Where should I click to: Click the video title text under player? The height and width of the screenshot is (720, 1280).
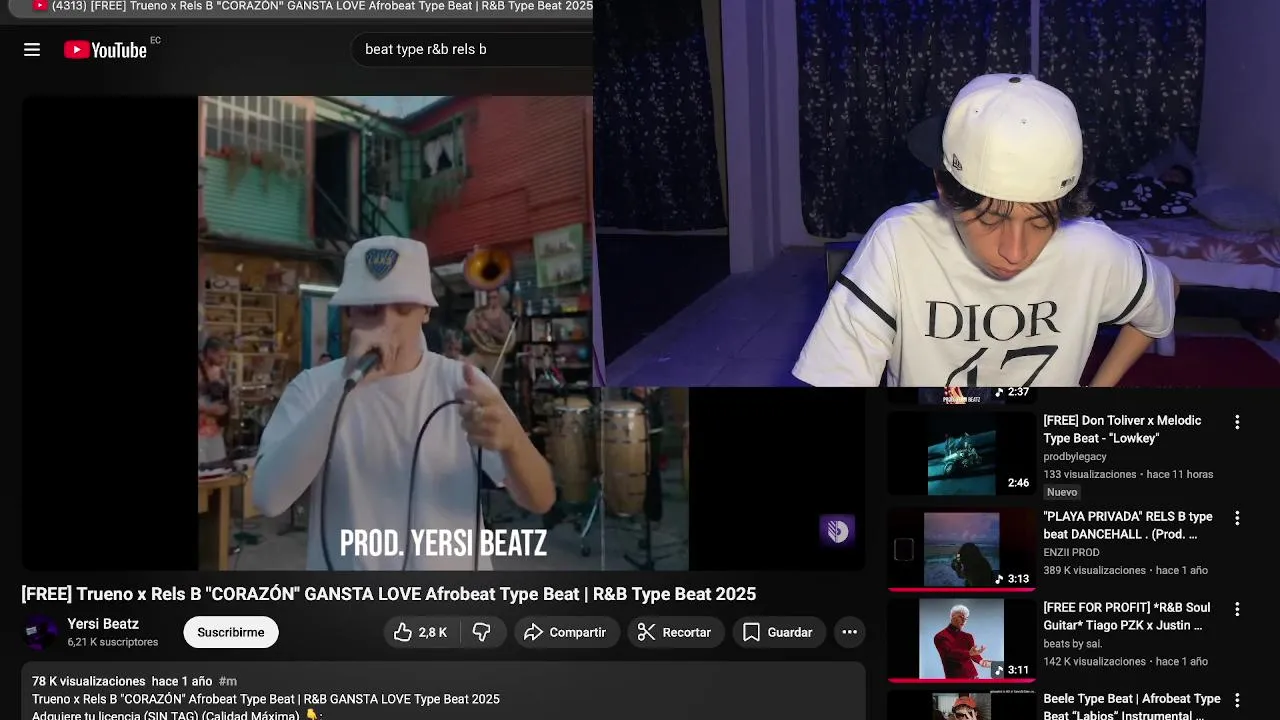click(x=389, y=594)
